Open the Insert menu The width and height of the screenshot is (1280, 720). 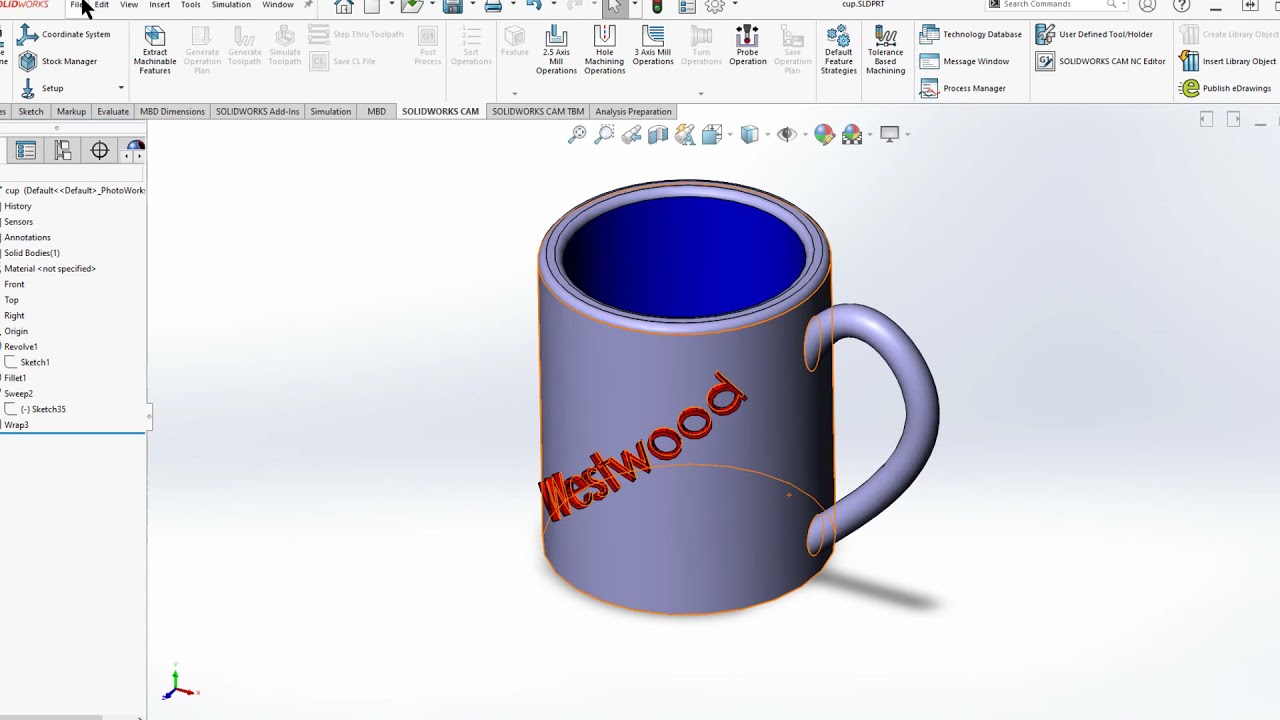tap(160, 5)
